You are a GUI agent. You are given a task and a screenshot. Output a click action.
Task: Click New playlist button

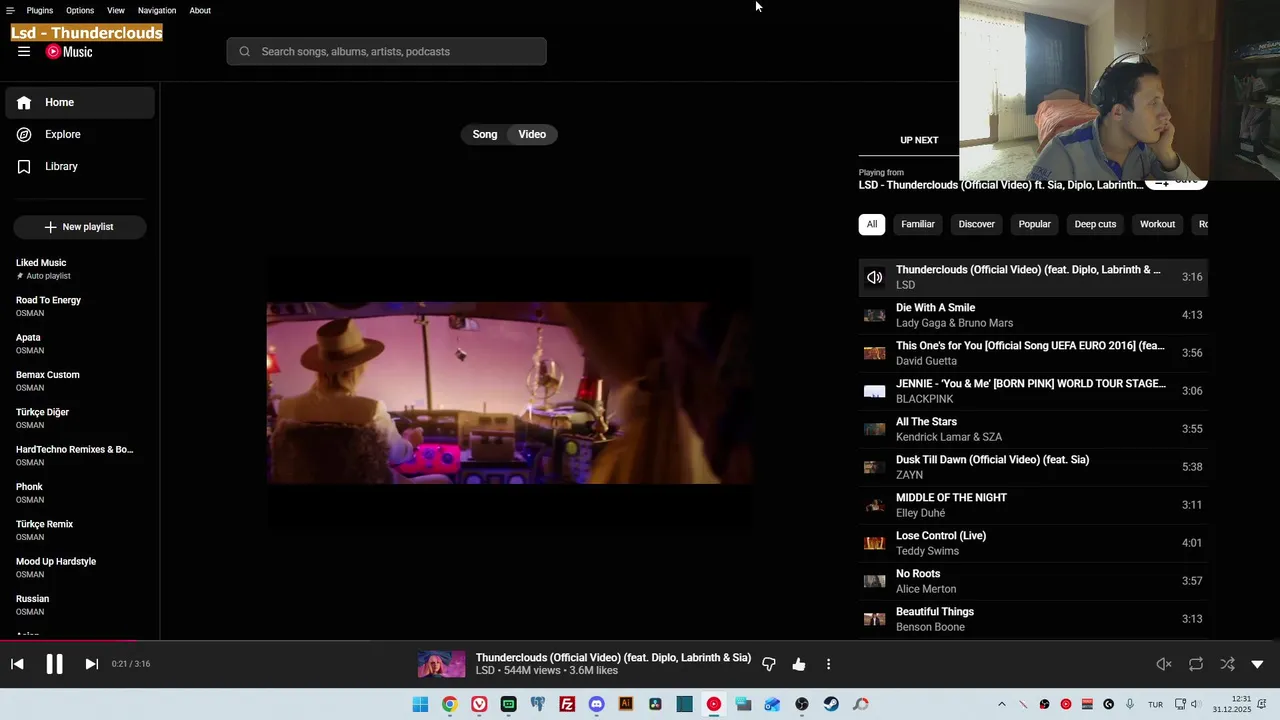[x=80, y=227]
